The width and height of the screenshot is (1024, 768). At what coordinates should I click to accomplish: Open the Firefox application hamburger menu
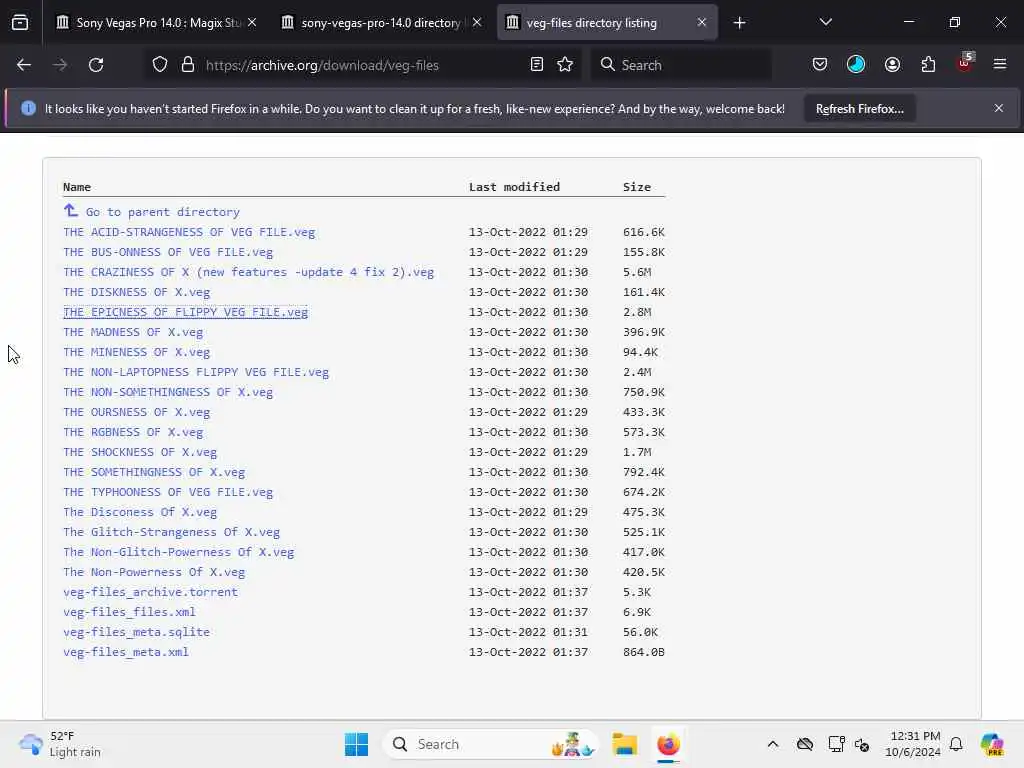[x=1000, y=65]
